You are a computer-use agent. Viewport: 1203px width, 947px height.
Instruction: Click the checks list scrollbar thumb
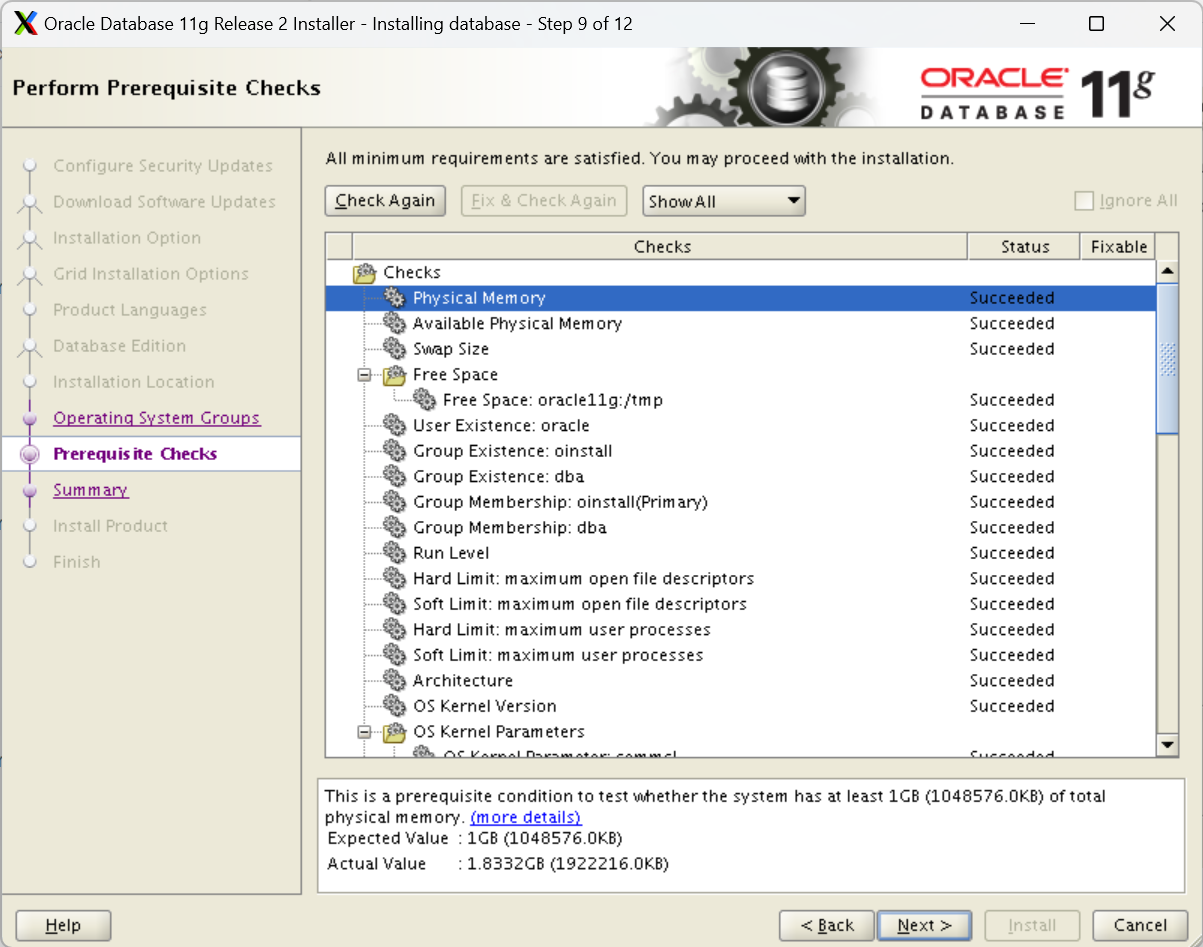click(1167, 358)
